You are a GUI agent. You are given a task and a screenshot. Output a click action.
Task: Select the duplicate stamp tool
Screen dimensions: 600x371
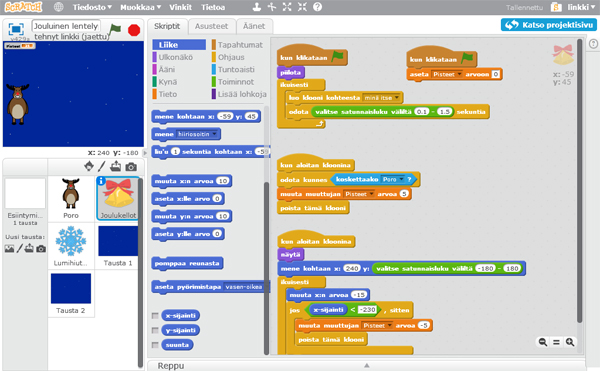(x=257, y=7)
